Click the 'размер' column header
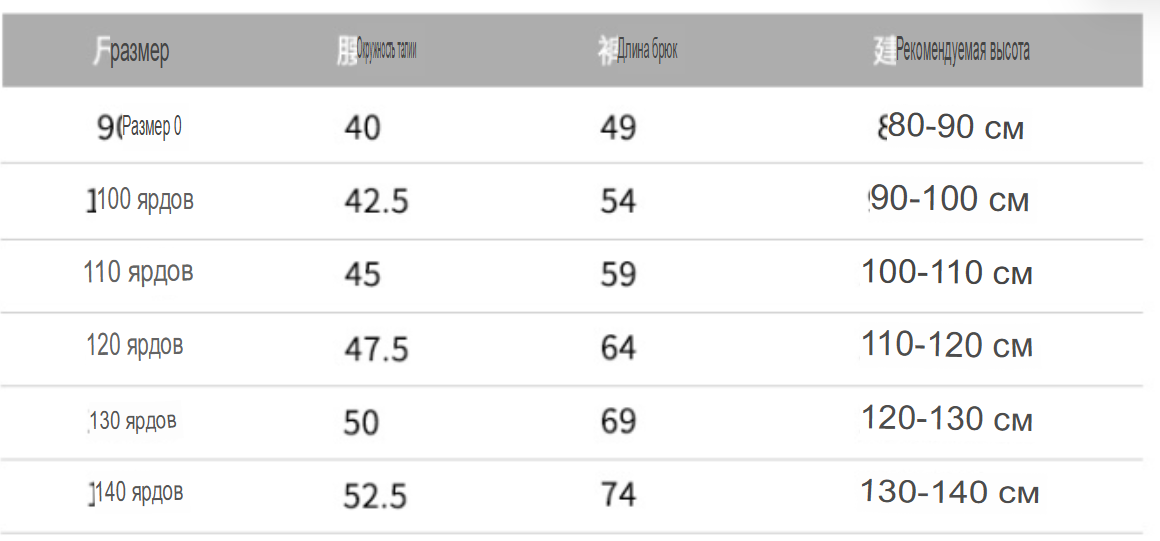The height and width of the screenshot is (541, 1160). pyautogui.click(x=139, y=51)
